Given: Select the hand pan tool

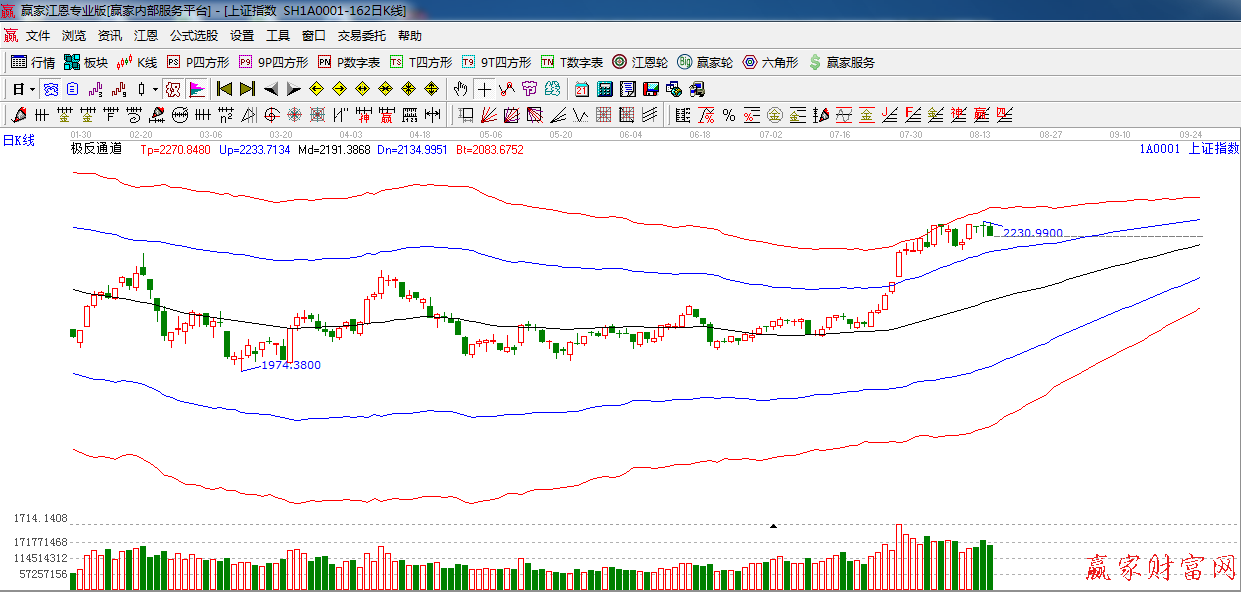Looking at the screenshot, I should [x=460, y=89].
